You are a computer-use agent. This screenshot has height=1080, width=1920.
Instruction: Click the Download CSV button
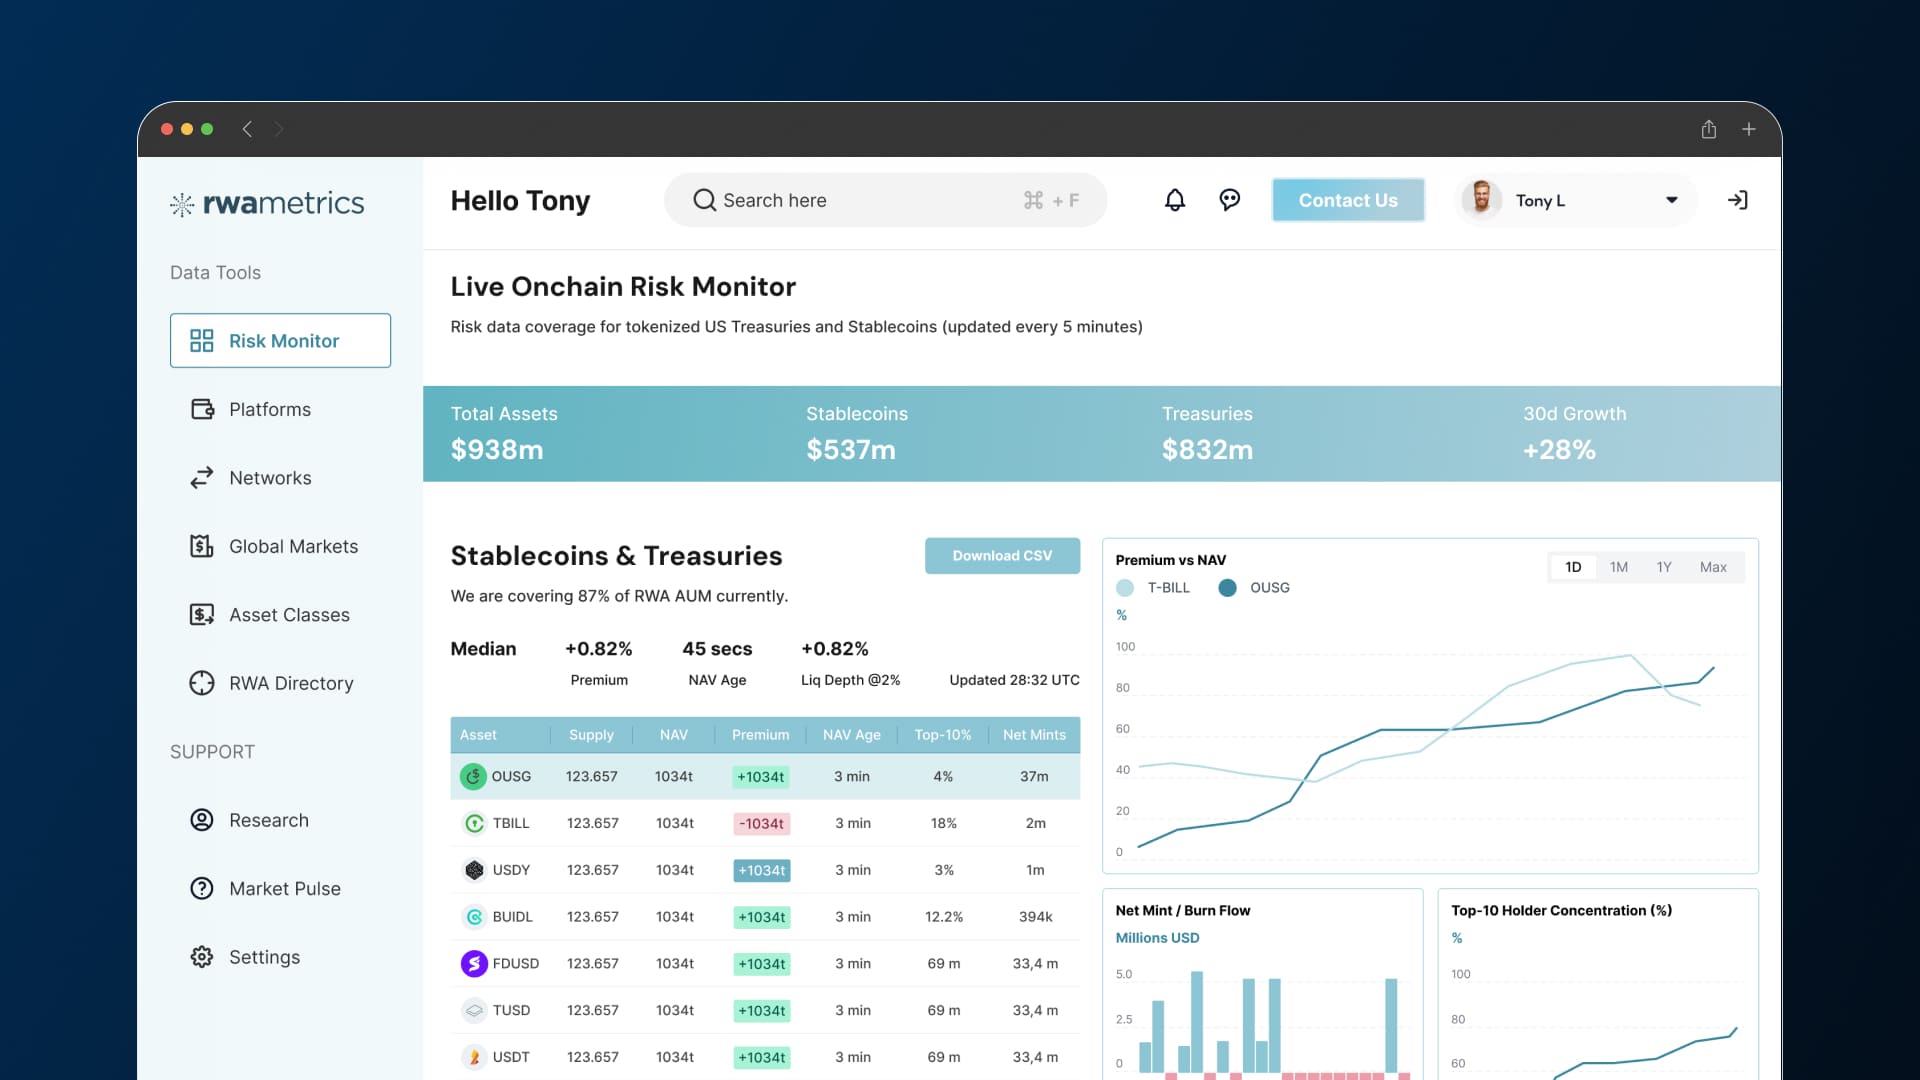(x=1002, y=556)
